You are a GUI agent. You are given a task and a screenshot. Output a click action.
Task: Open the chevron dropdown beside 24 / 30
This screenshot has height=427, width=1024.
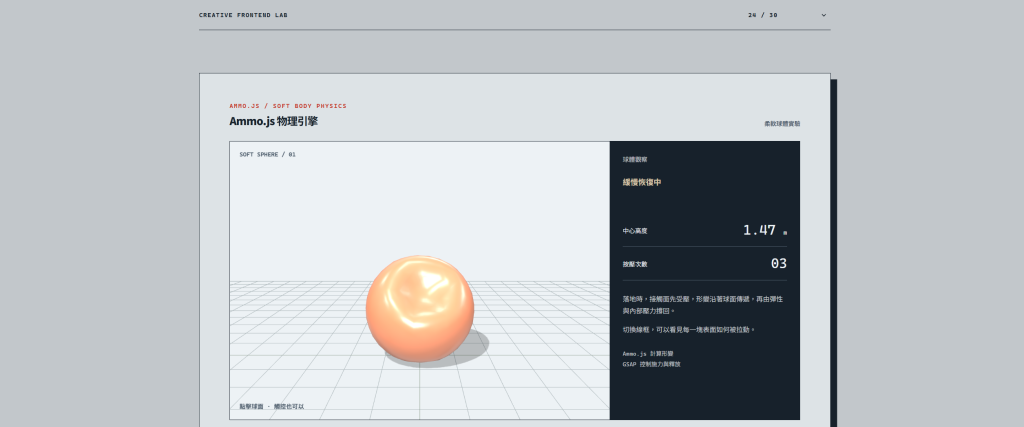[824, 15]
